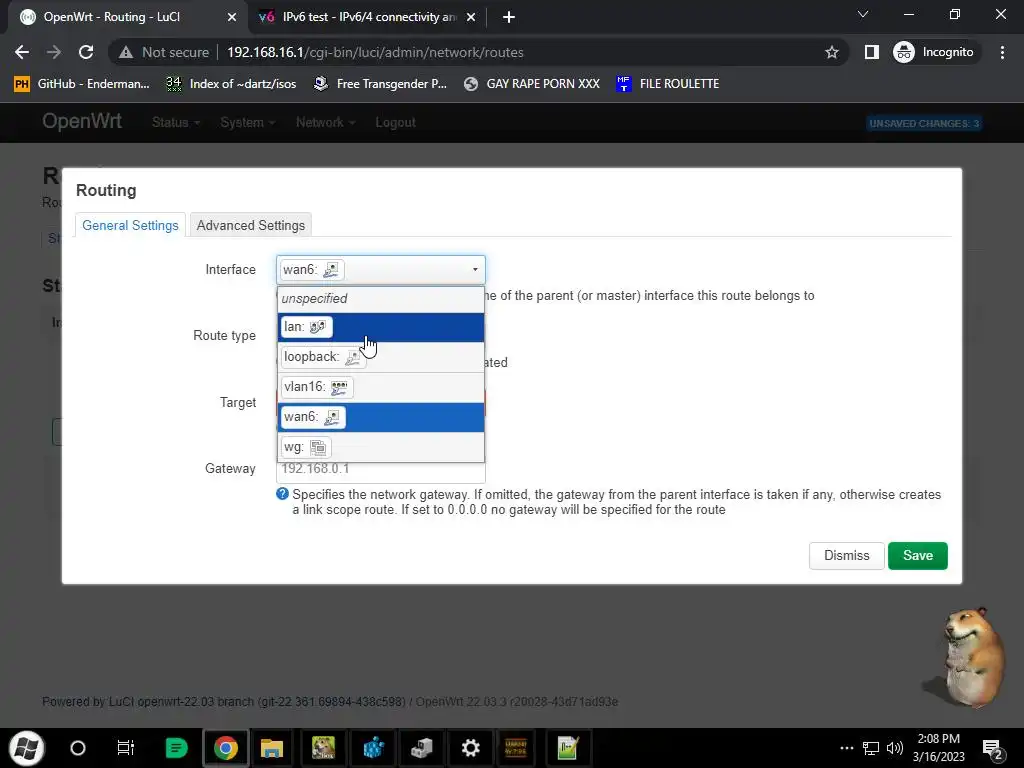Open the Unsaved Changes: 3 indicator
1024x768 pixels.
click(924, 123)
